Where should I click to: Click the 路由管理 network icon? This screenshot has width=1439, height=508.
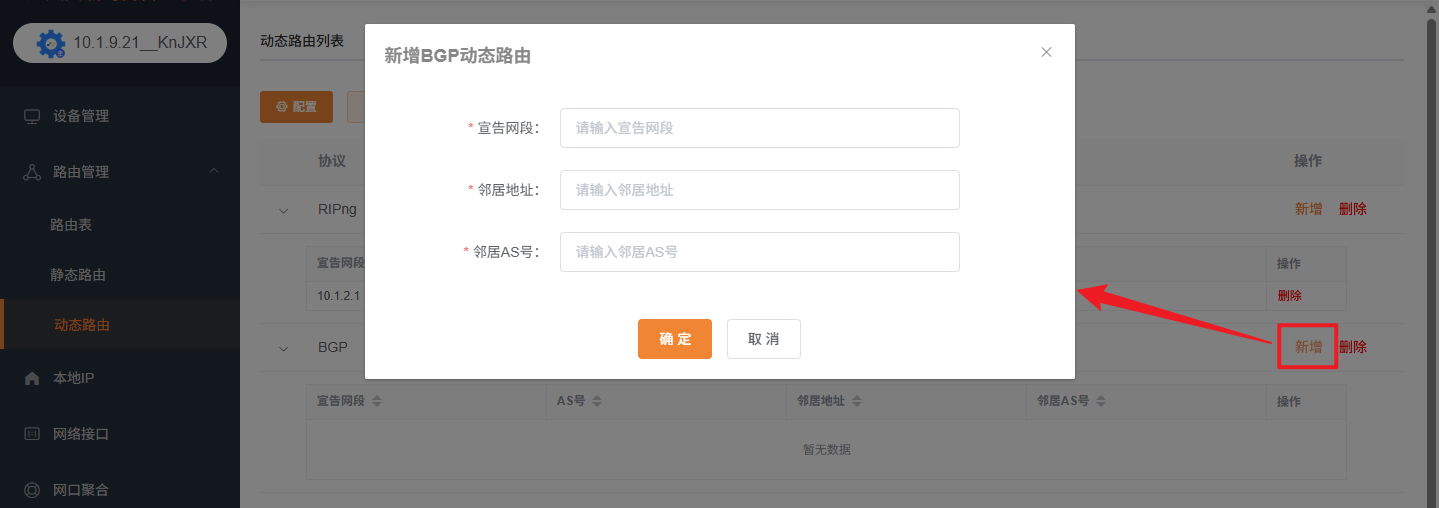coord(32,172)
